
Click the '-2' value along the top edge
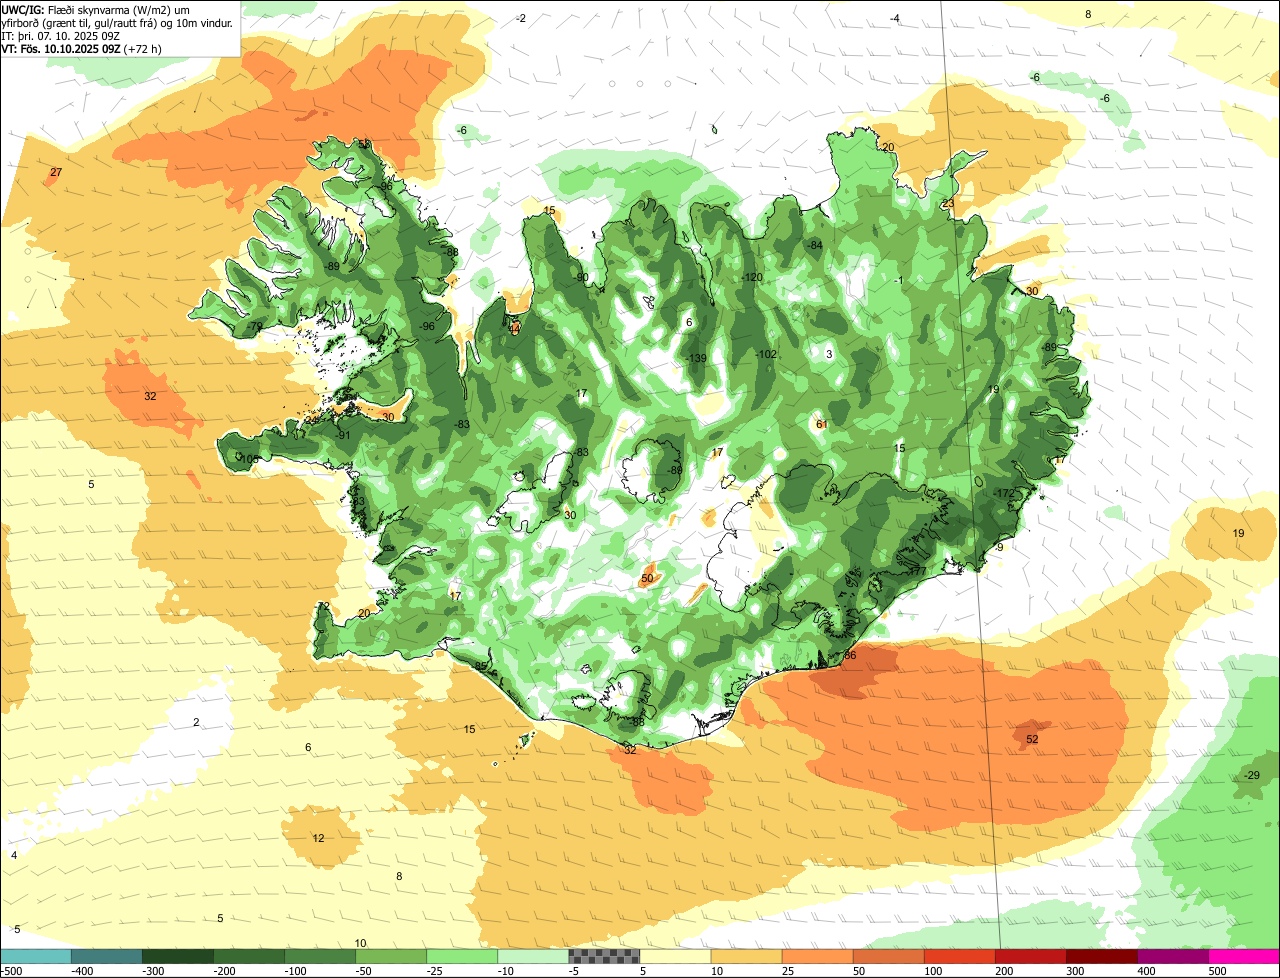521,19
